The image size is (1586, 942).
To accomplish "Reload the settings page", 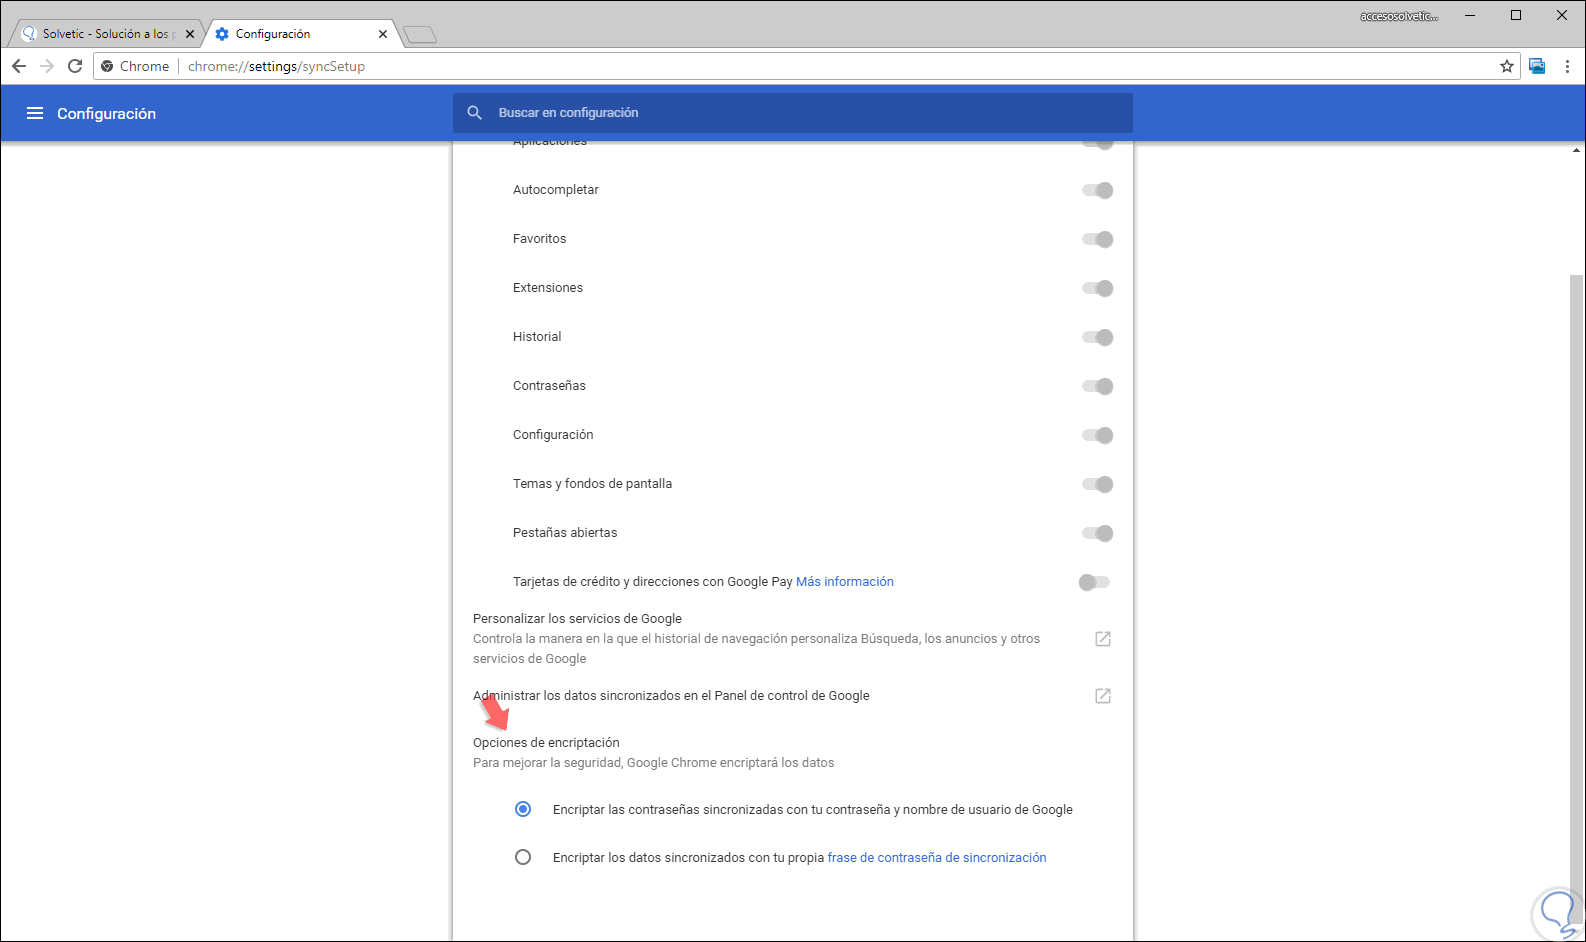I will [75, 66].
